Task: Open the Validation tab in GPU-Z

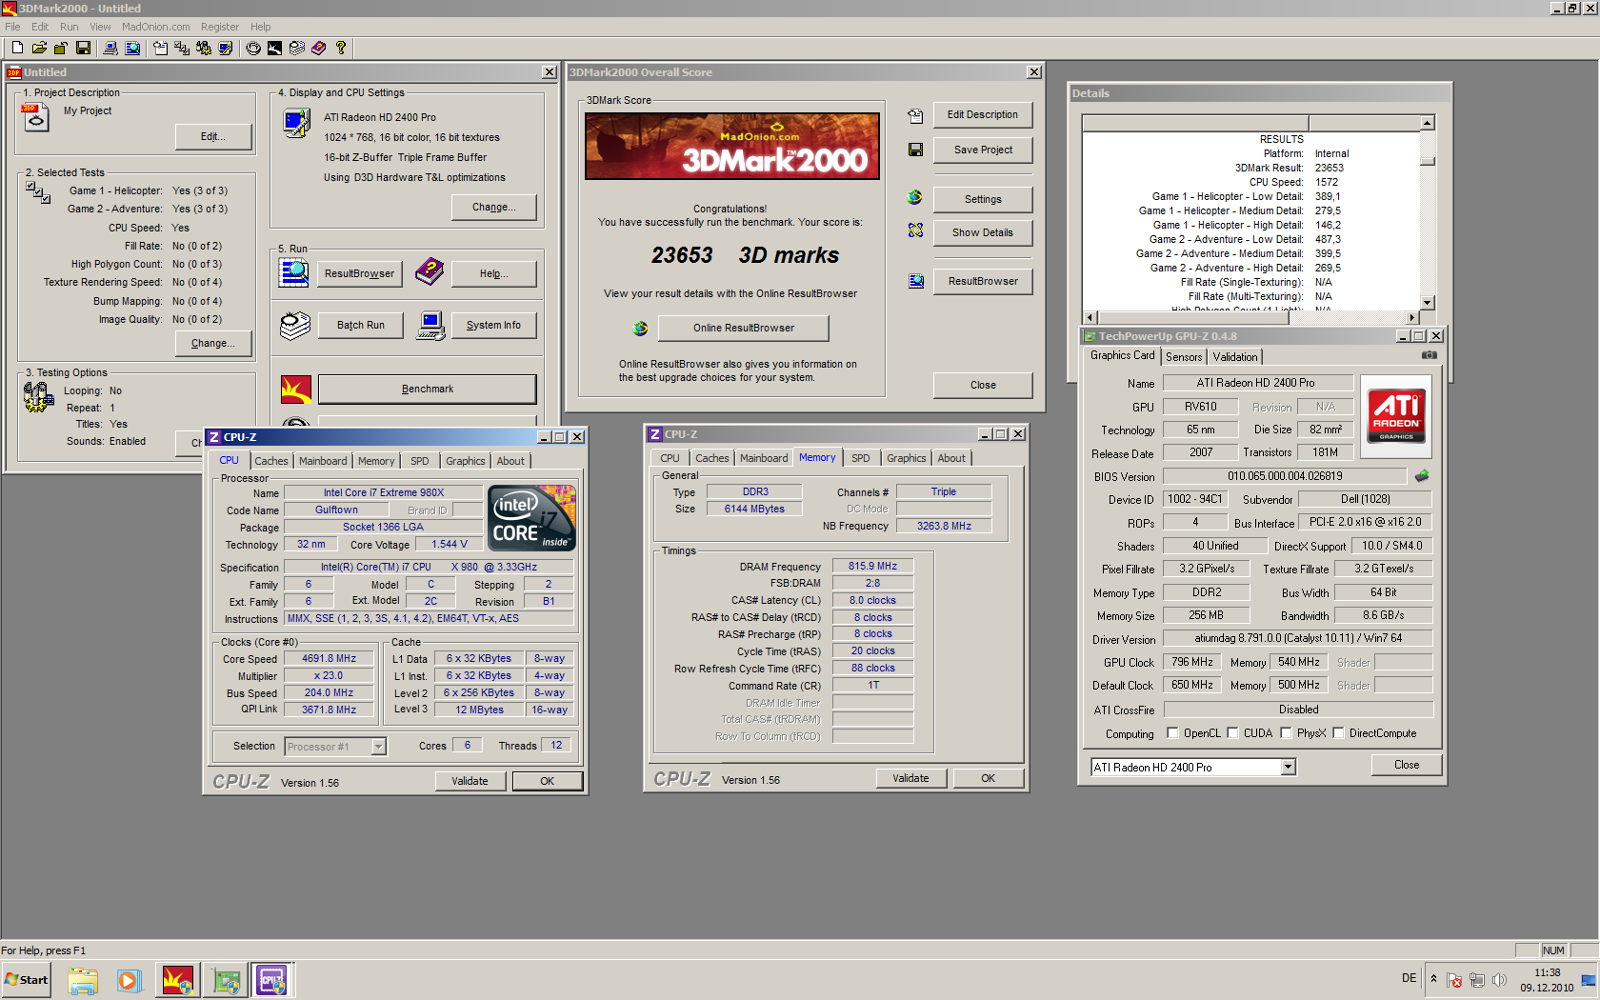Action: point(1235,357)
